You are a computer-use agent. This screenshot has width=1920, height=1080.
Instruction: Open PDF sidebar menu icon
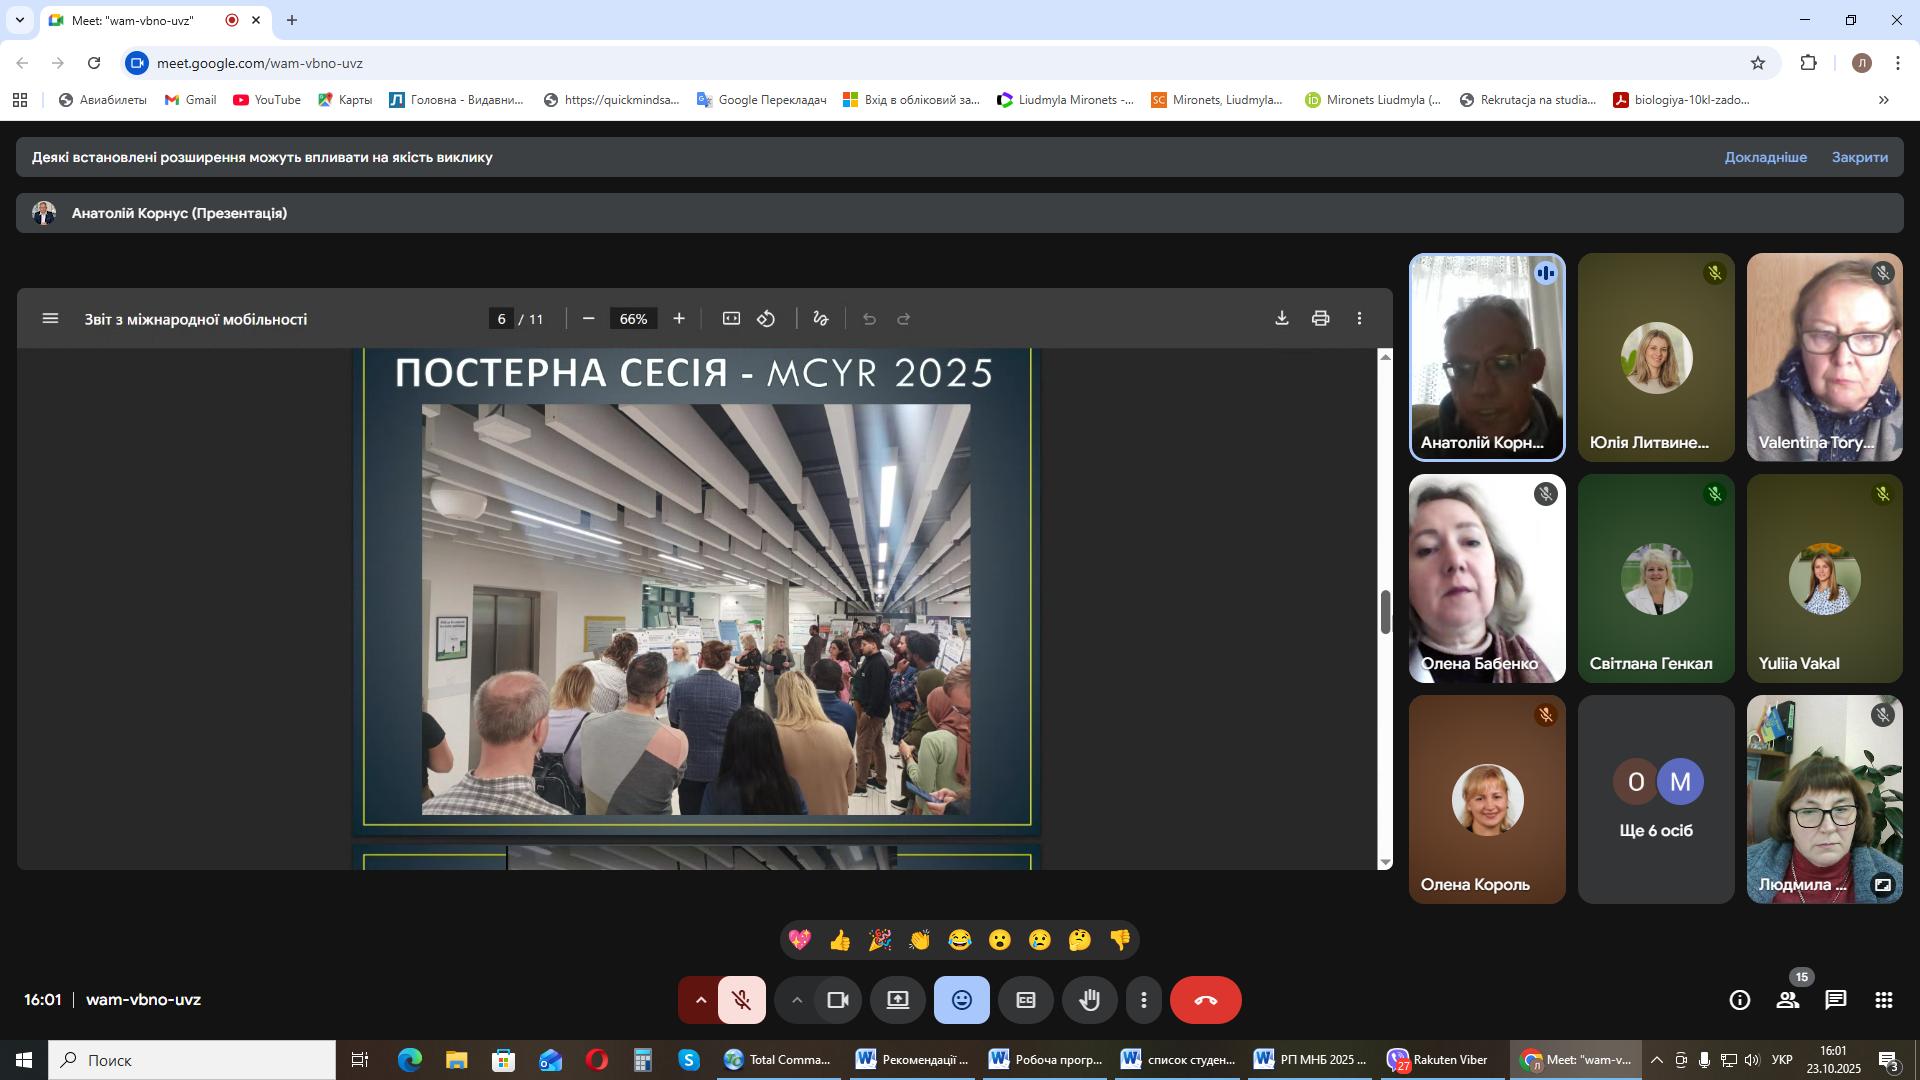click(50, 319)
